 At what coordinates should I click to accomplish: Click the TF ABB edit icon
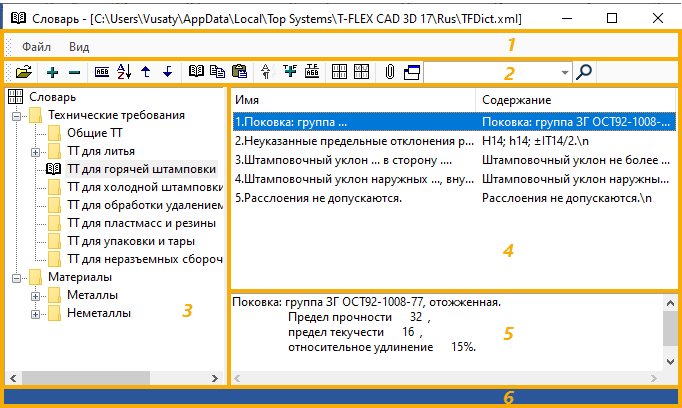coord(312,71)
